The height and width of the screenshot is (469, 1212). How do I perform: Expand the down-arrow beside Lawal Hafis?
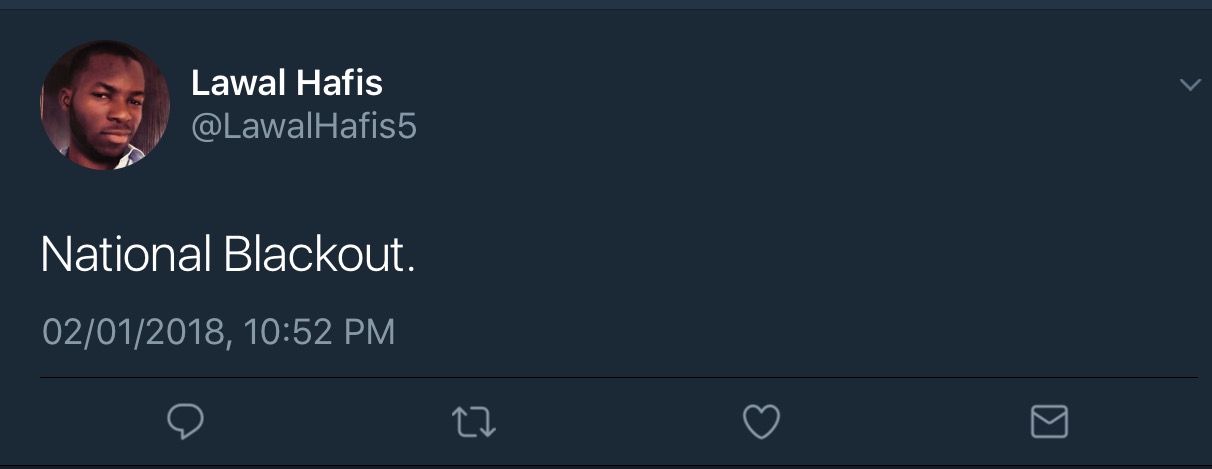(x=1190, y=85)
